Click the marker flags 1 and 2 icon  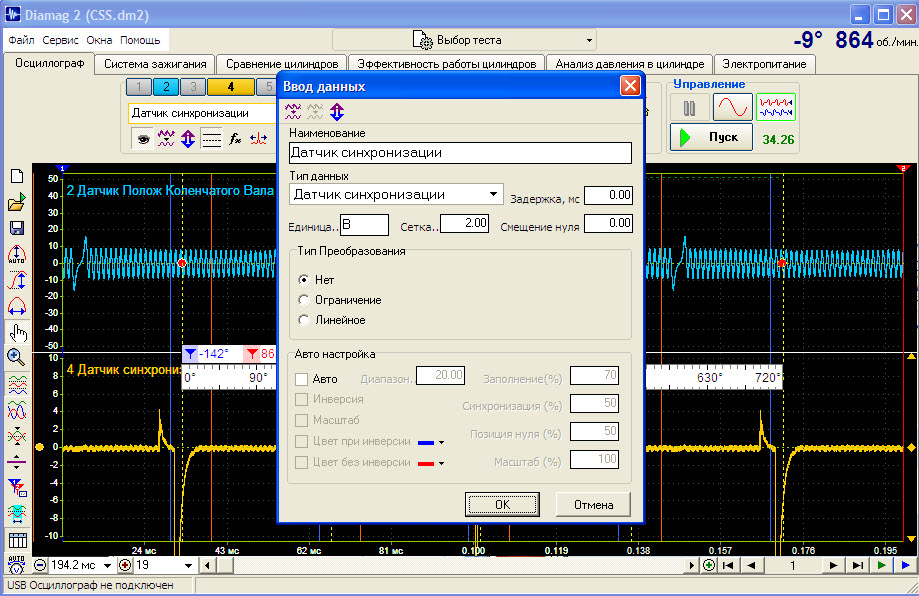(x=17, y=488)
